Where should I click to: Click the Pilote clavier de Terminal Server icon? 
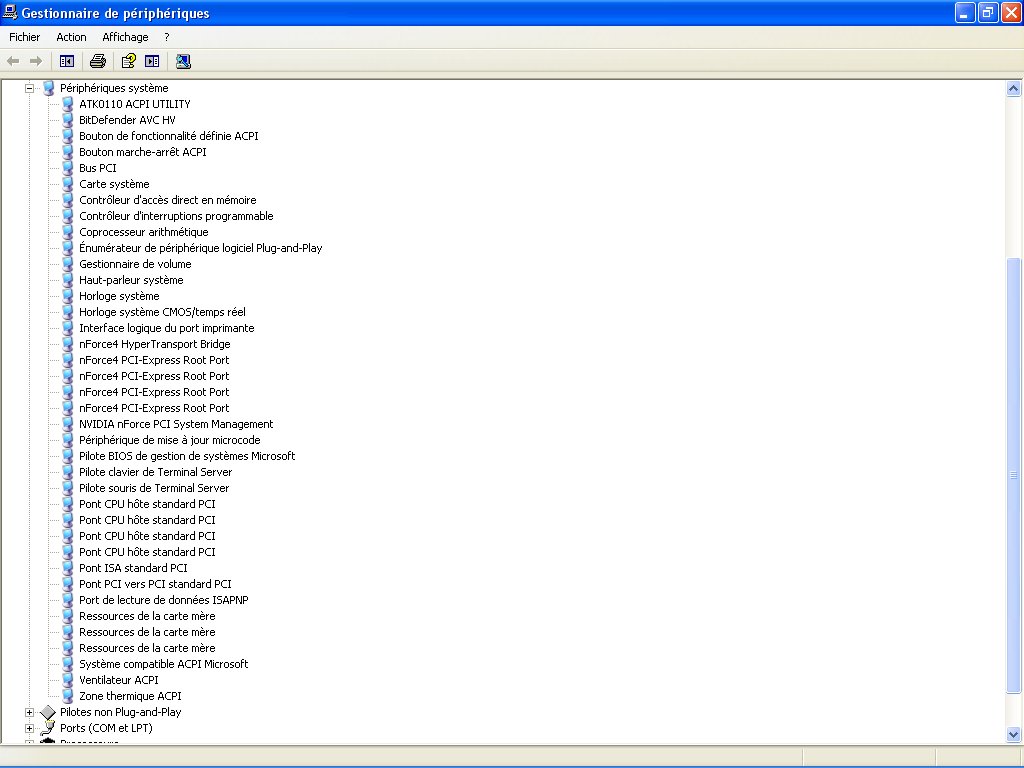tap(67, 472)
